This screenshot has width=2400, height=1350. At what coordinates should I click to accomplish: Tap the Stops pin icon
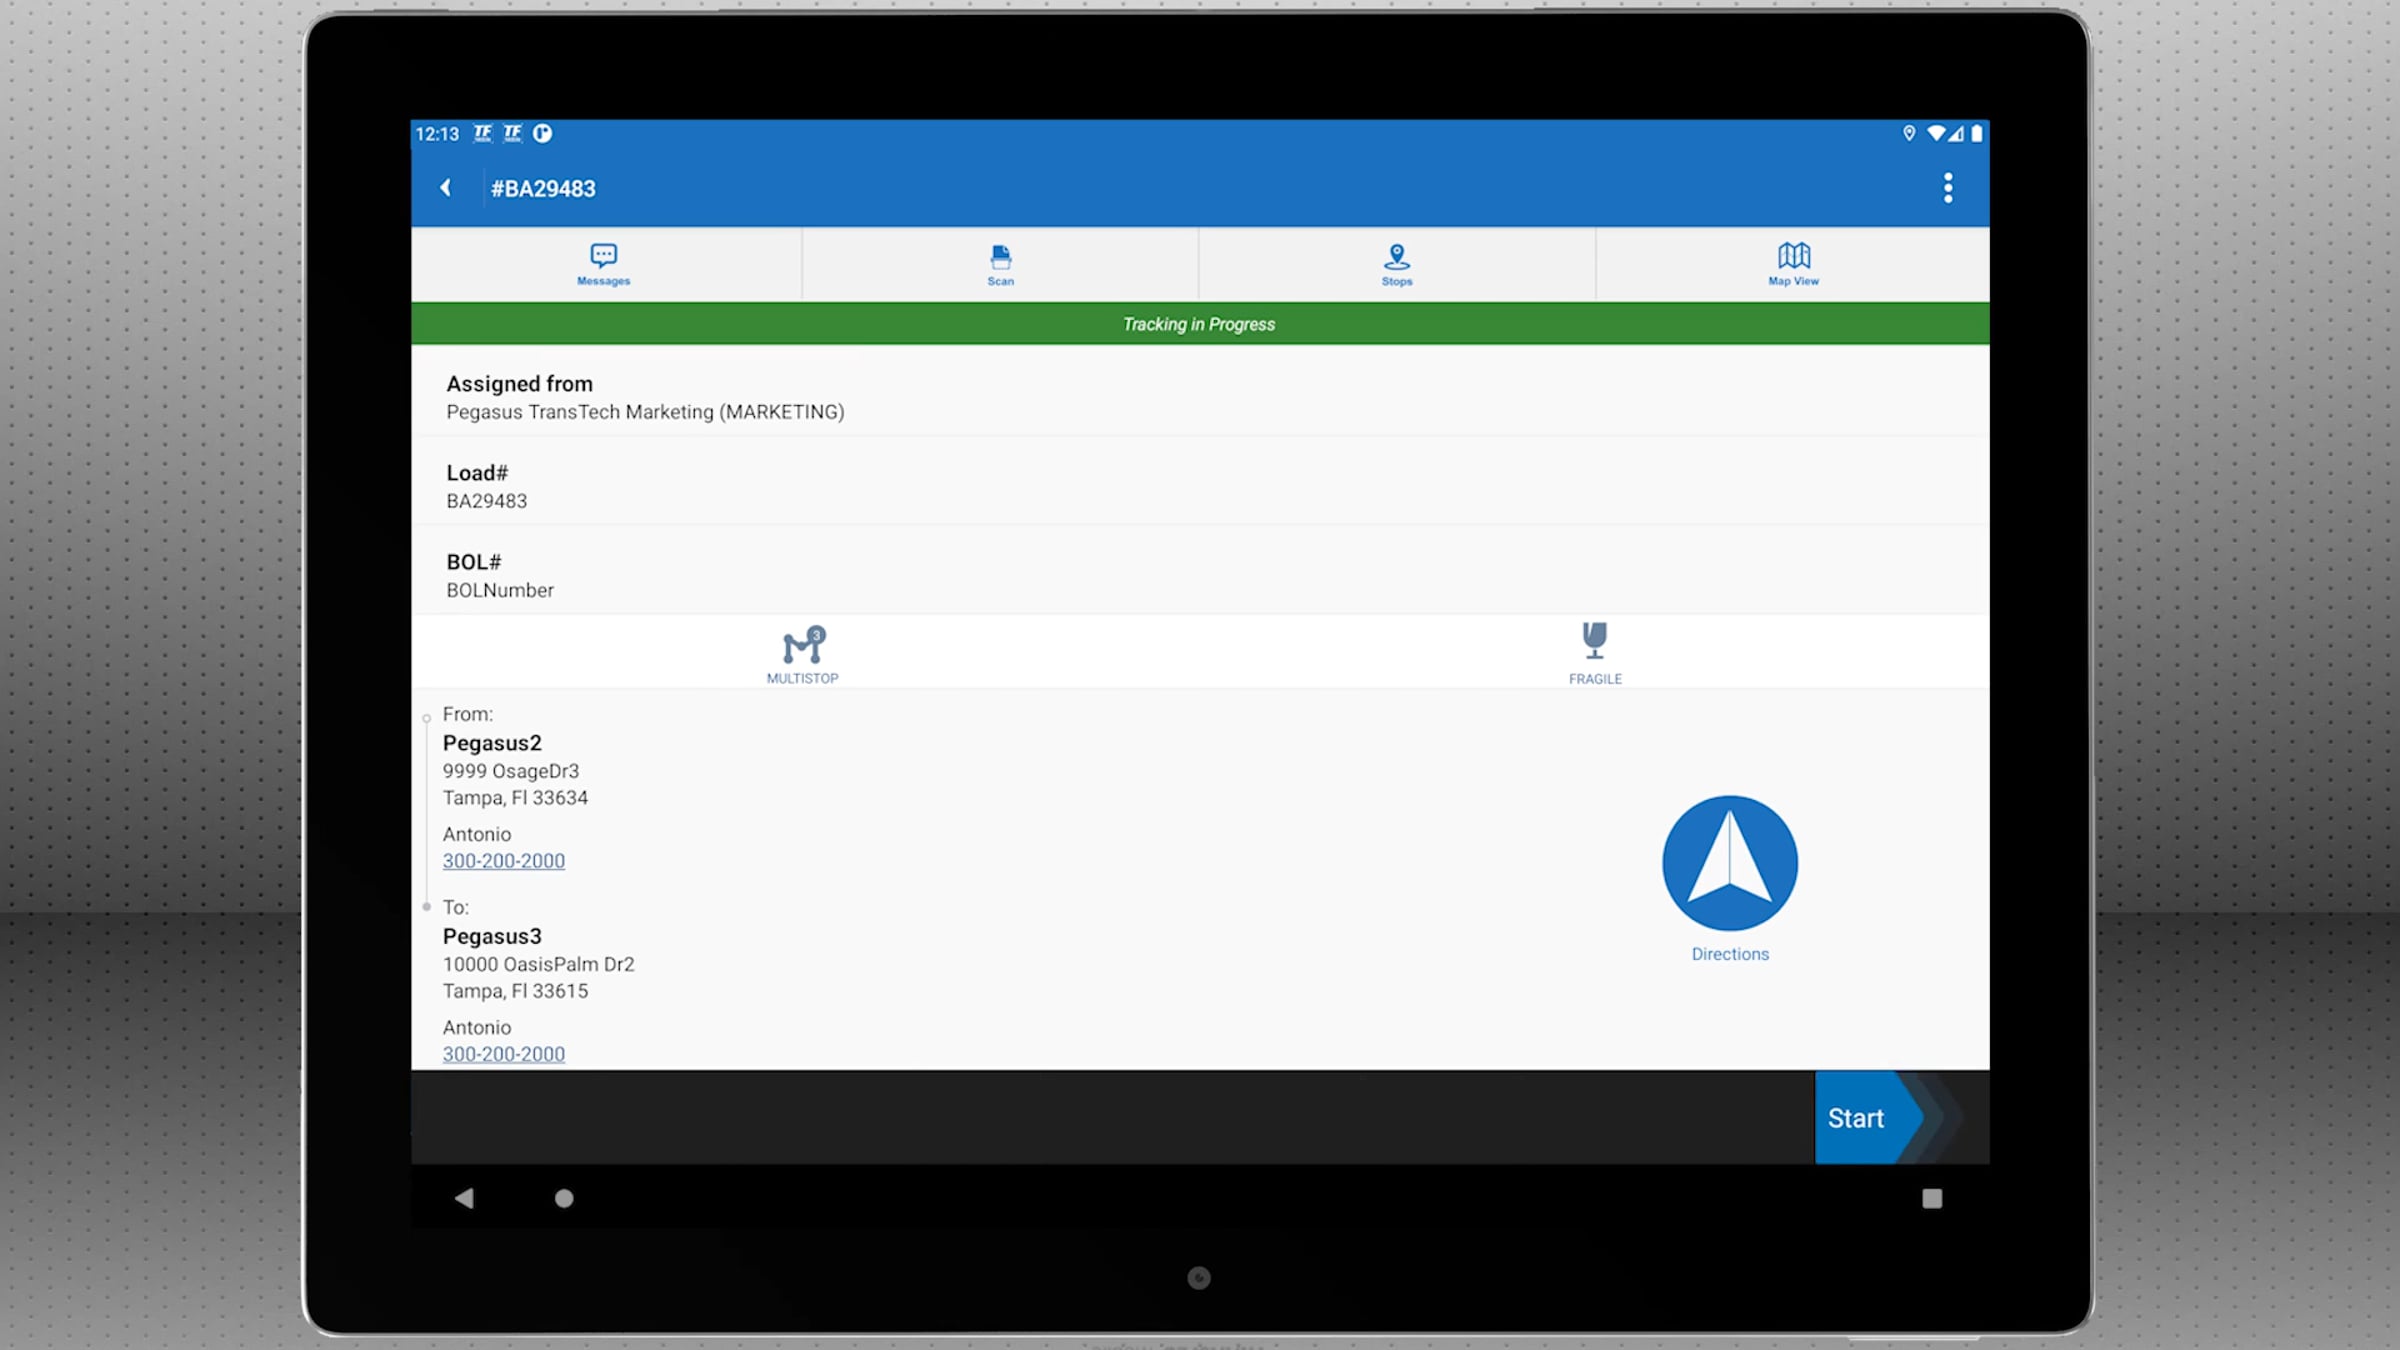(1396, 257)
